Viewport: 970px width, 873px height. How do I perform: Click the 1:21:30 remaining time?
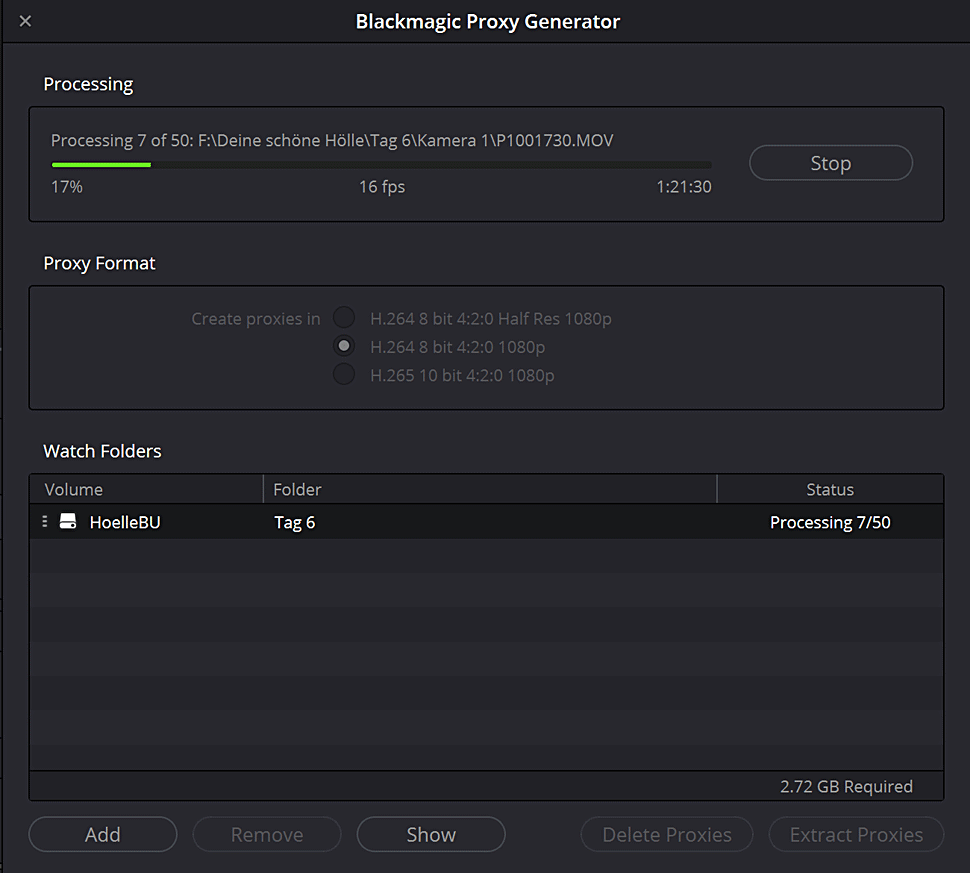pos(684,187)
